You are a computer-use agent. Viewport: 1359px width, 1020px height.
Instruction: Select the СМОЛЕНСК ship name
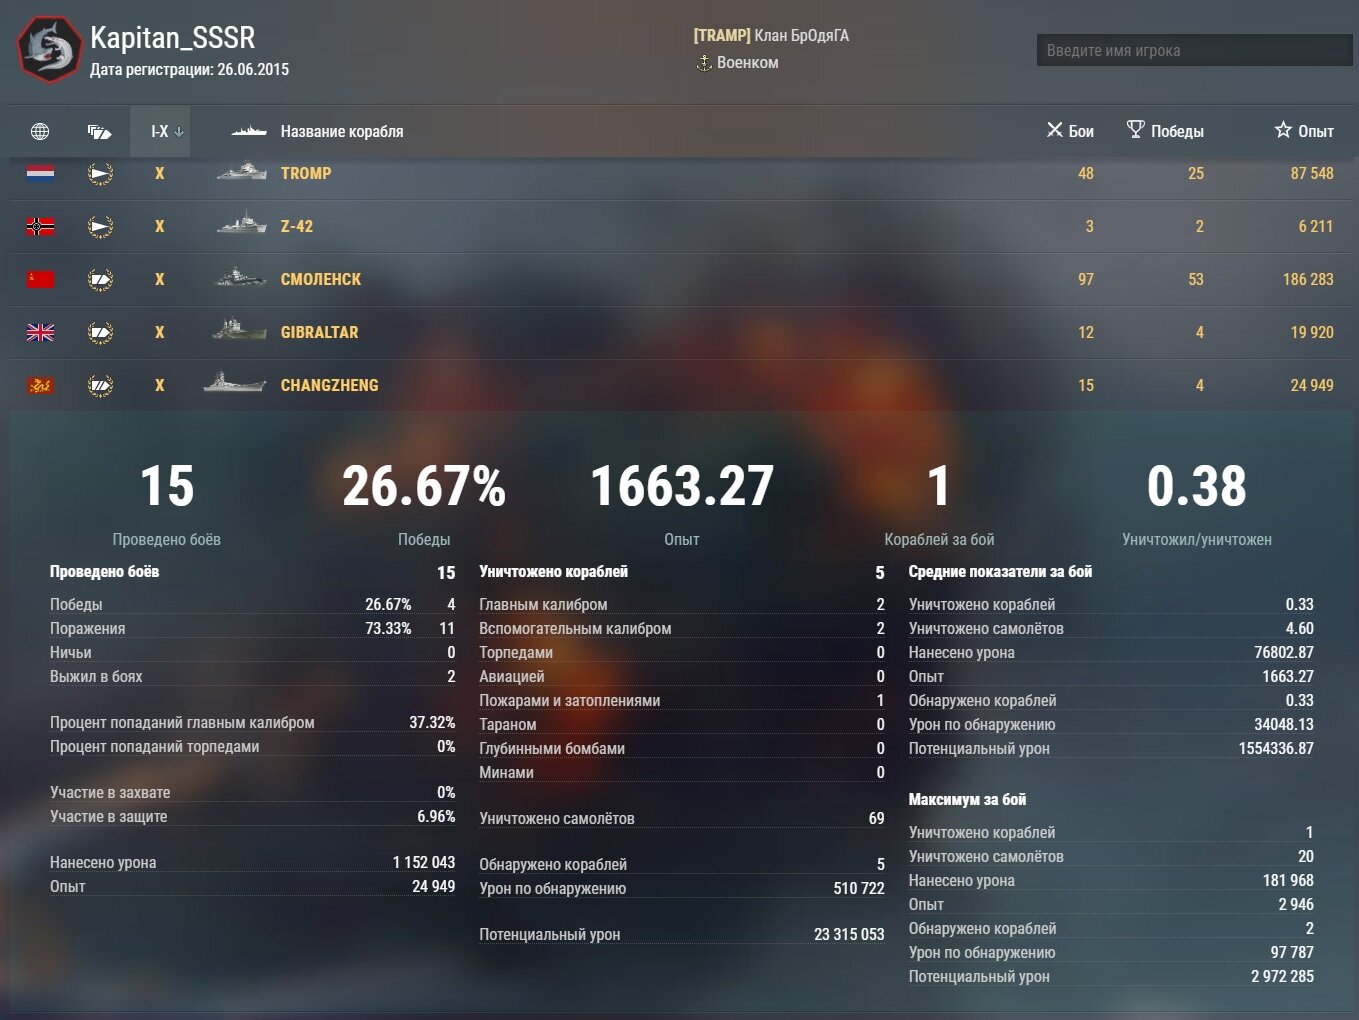(x=321, y=279)
